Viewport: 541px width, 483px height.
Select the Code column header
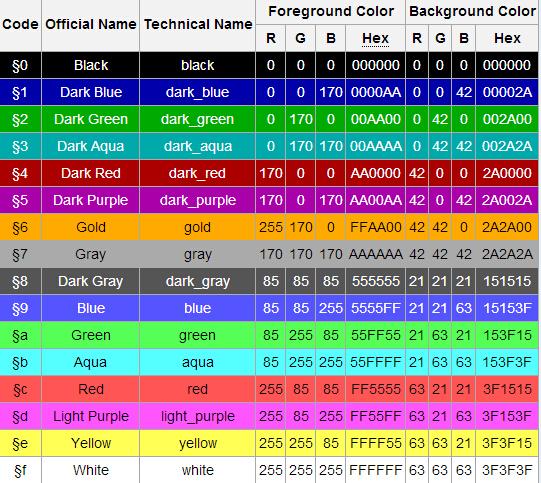[20, 25]
